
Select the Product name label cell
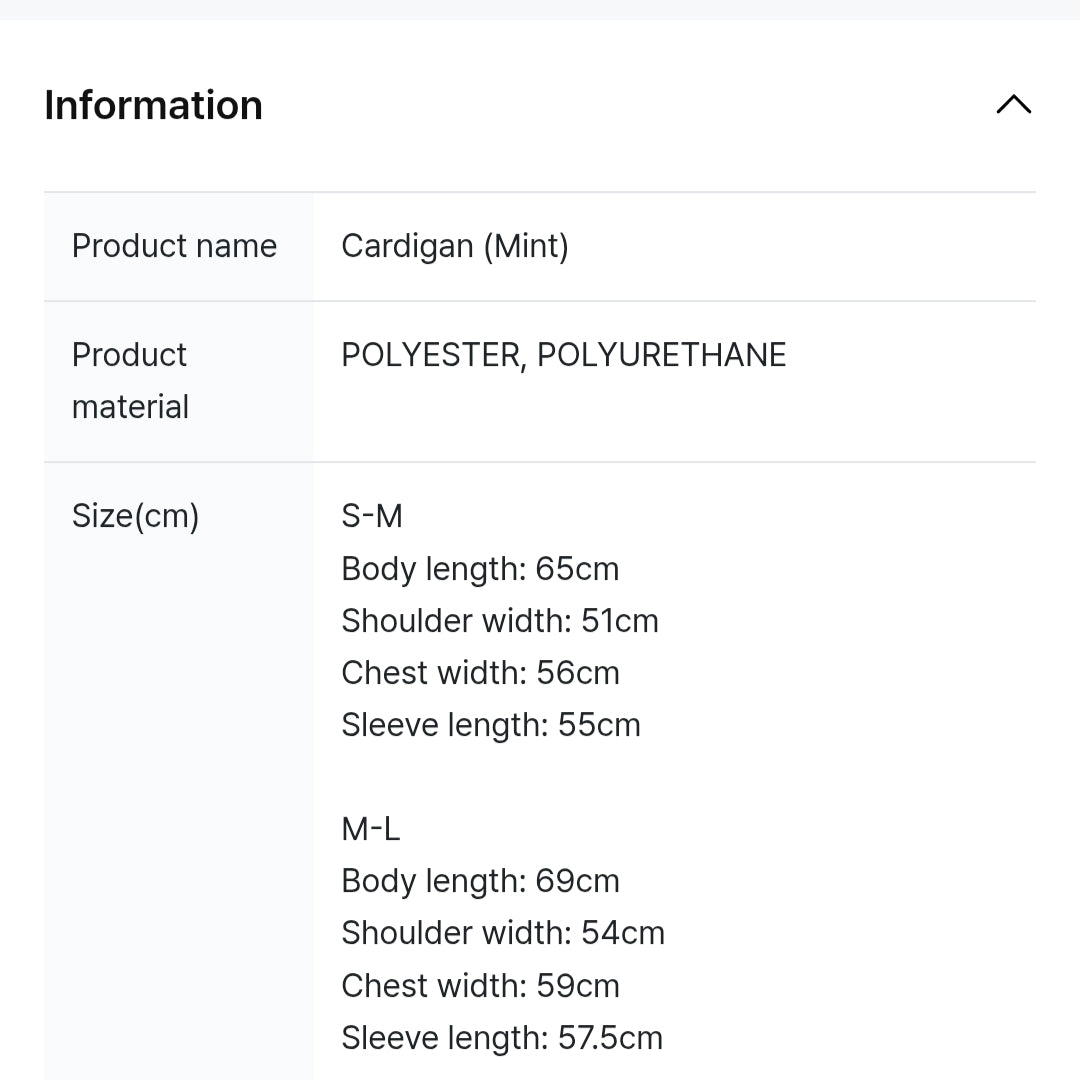pos(174,246)
